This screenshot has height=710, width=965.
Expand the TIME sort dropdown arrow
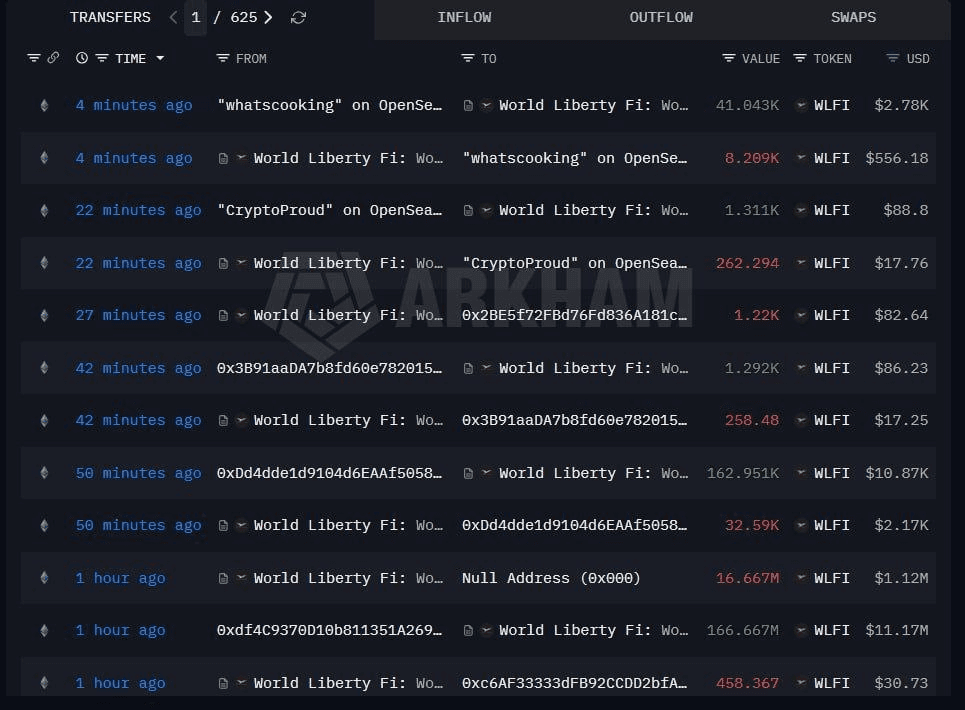pos(161,58)
